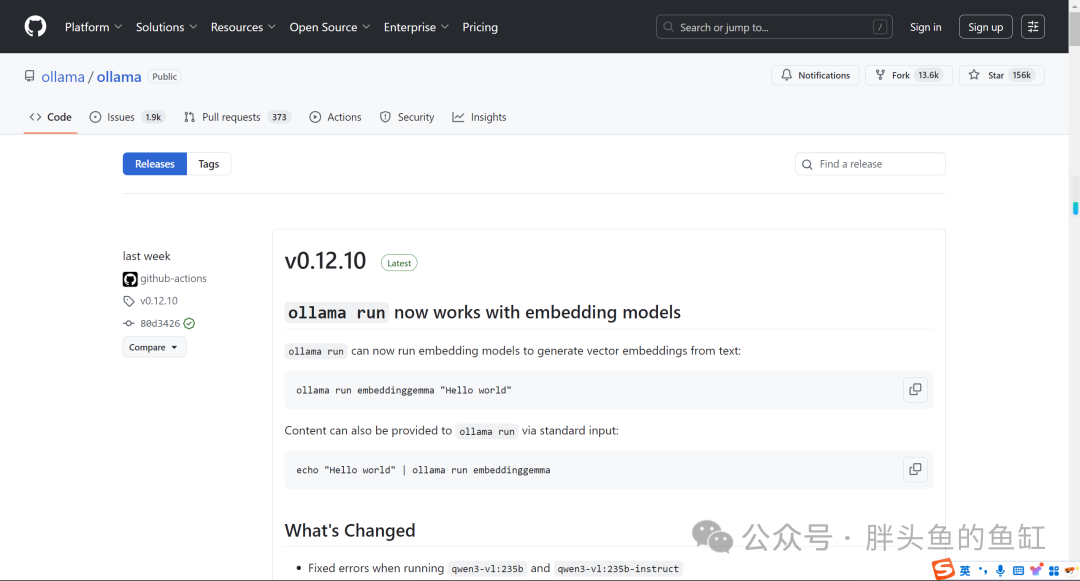Focus the Find a release field

(x=870, y=164)
